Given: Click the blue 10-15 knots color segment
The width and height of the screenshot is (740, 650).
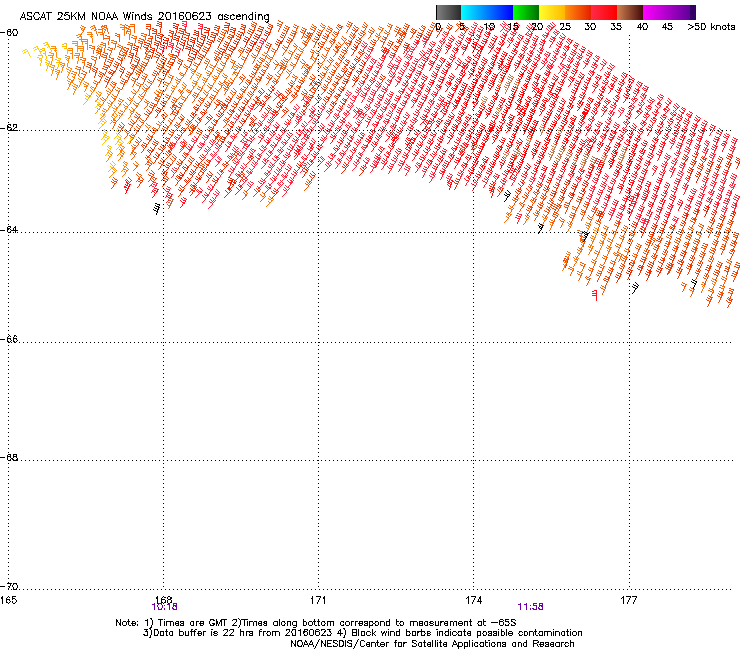Looking at the screenshot, I should [500, 12].
